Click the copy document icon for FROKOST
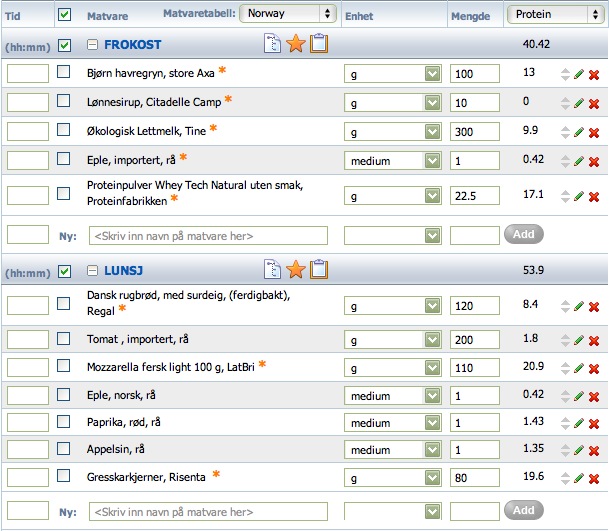 pyautogui.click(x=272, y=44)
